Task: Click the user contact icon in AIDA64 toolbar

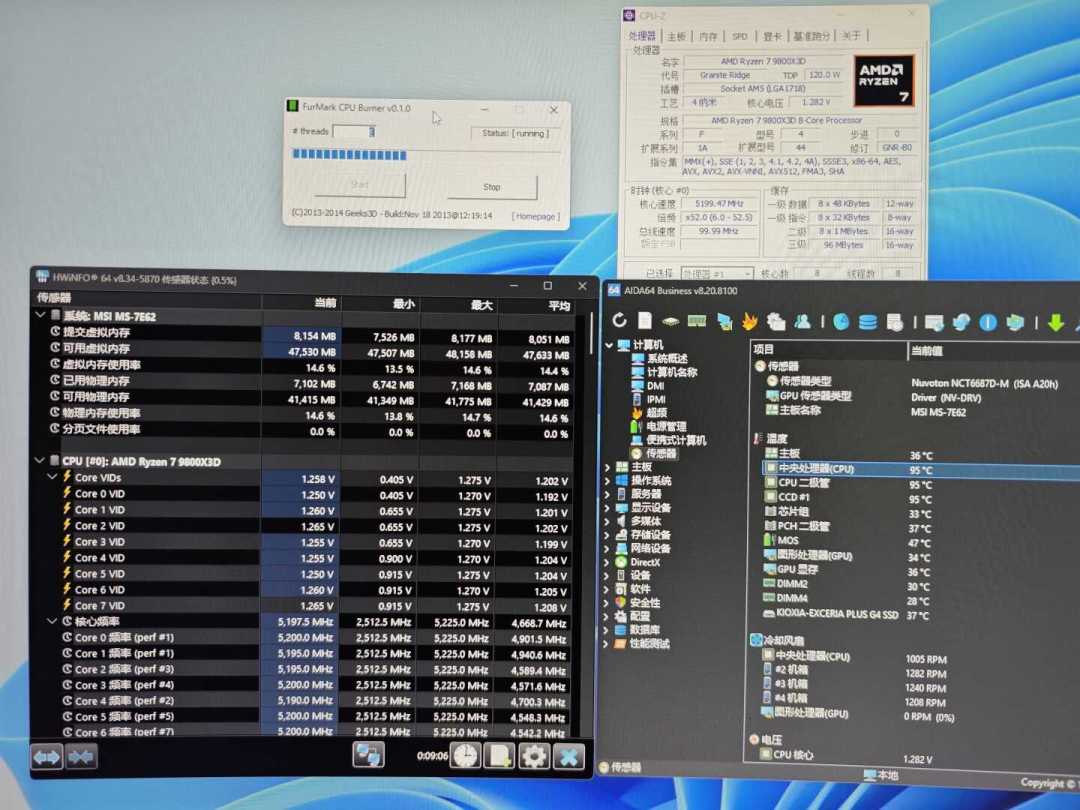Action: click(x=802, y=322)
